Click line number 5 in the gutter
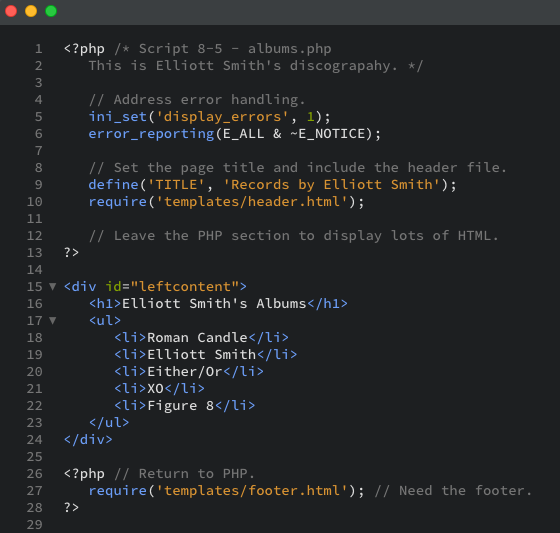Image resolution: width=560 pixels, height=533 pixels. pos(39,116)
